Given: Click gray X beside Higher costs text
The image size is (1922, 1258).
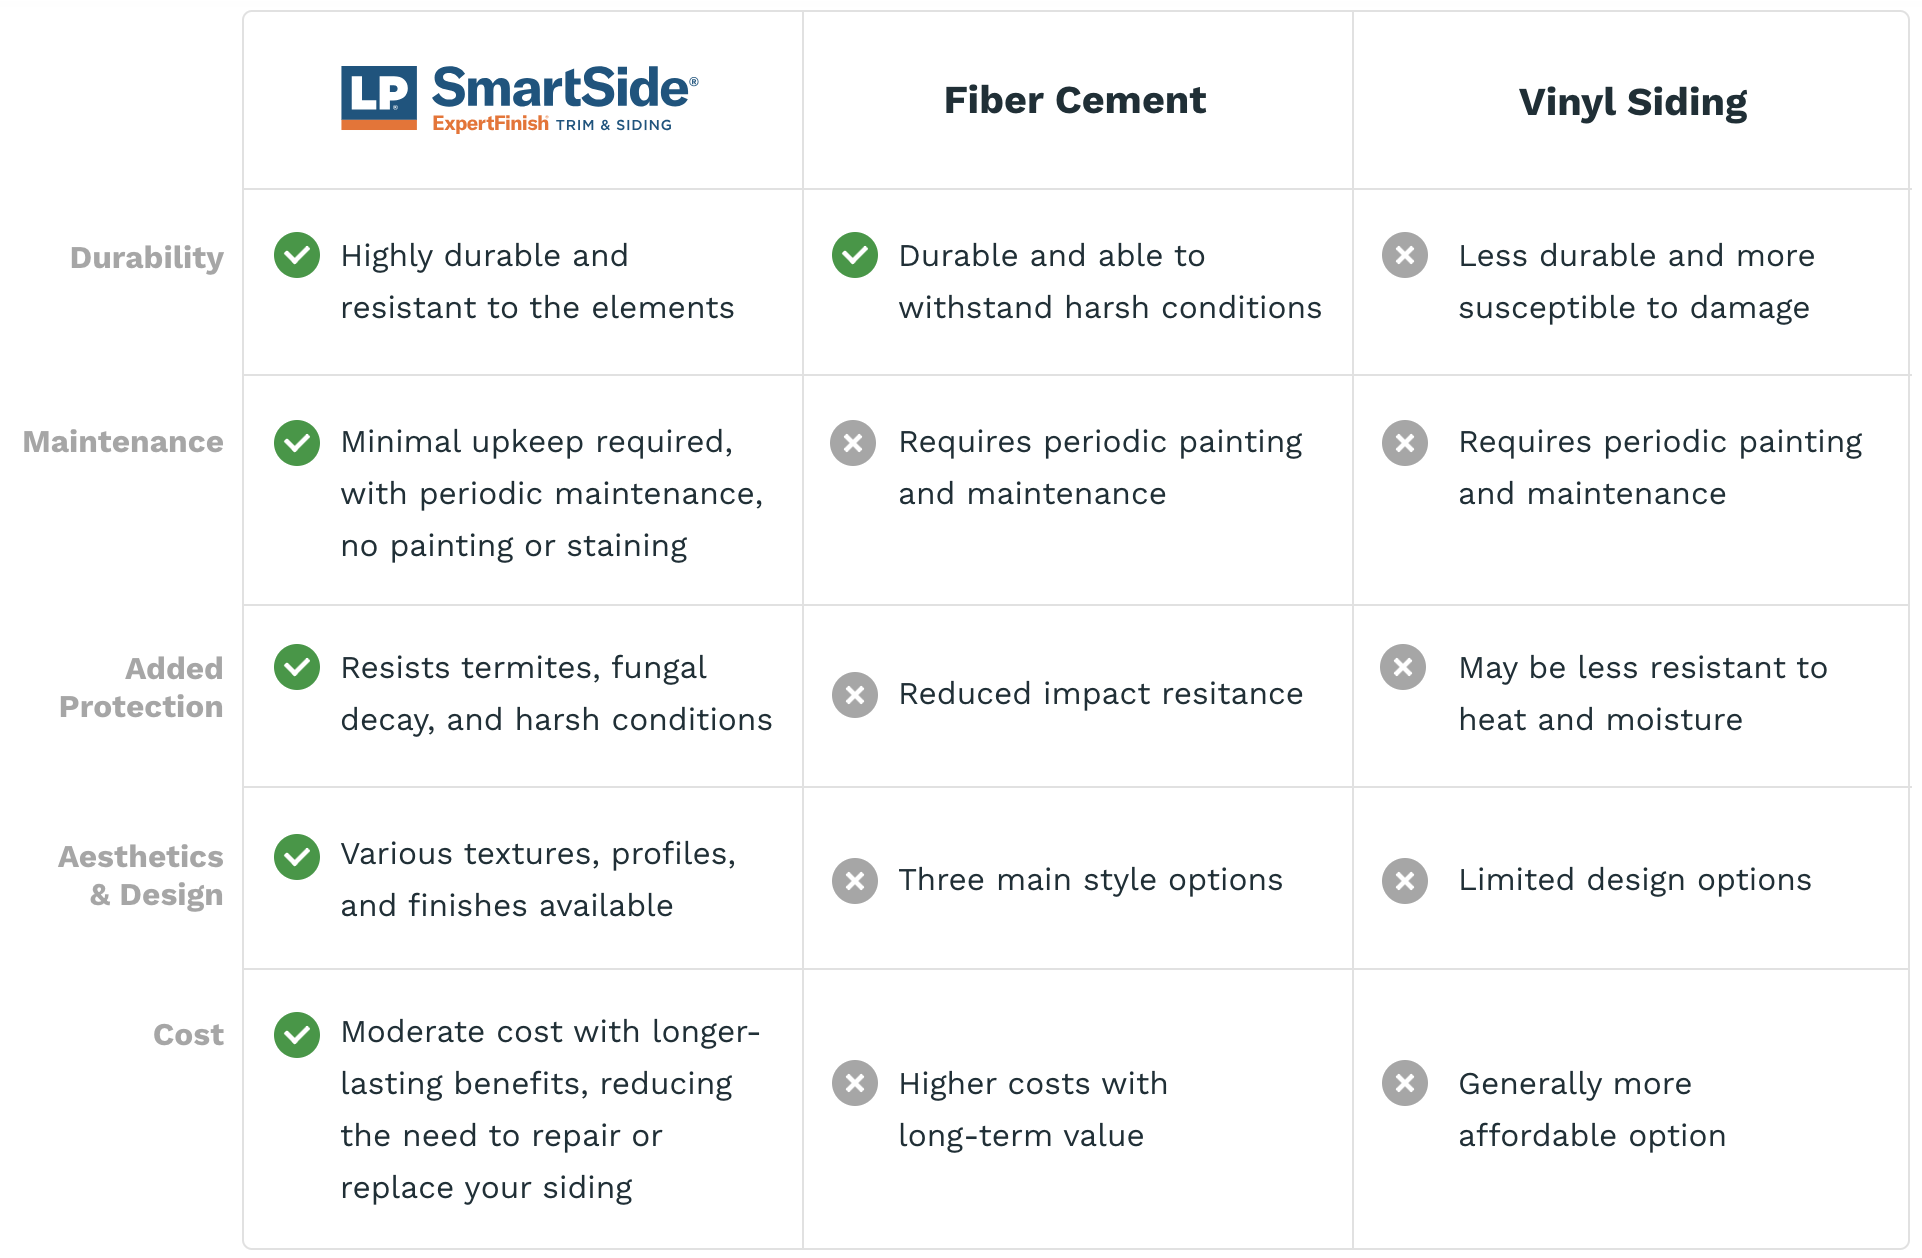Looking at the screenshot, I should click(x=855, y=1083).
